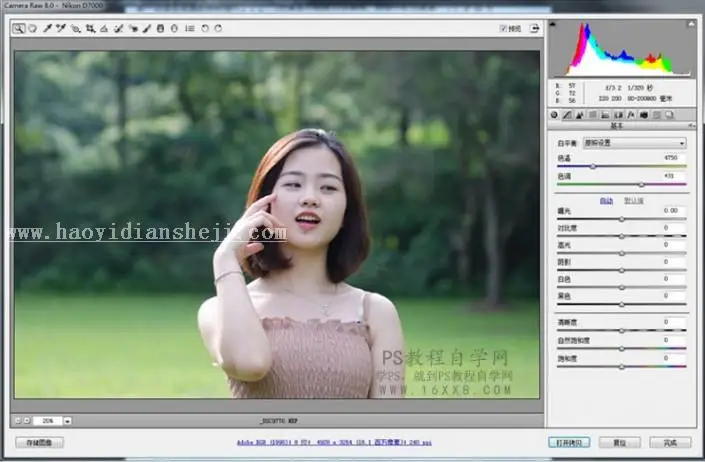This screenshot has width=705, height=462.
Task: Click the Shadows (阴影) slider
Action: coord(621,270)
